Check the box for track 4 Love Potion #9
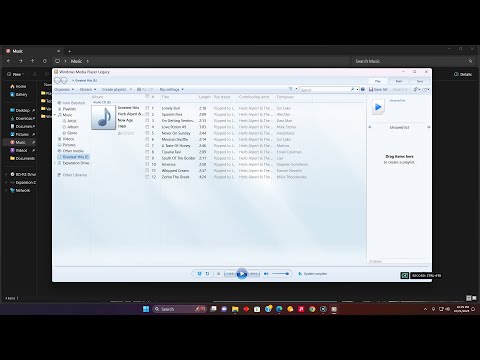The width and height of the screenshot is (480, 360). click(x=147, y=127)
